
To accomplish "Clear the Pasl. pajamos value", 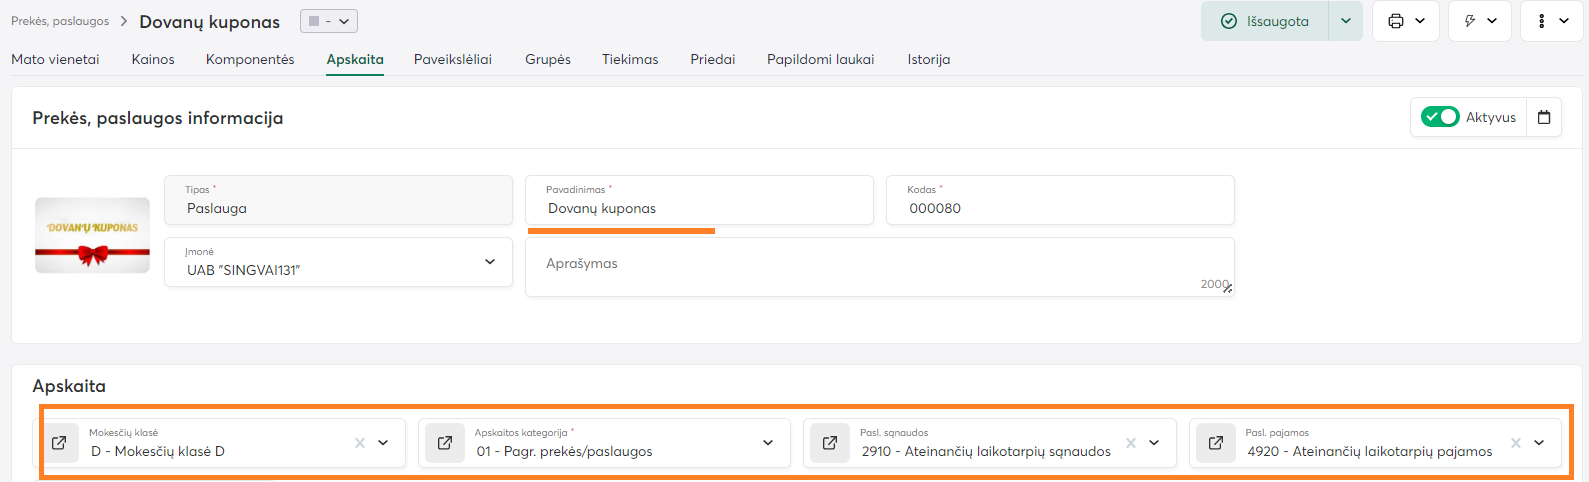I will point(1516,443).
